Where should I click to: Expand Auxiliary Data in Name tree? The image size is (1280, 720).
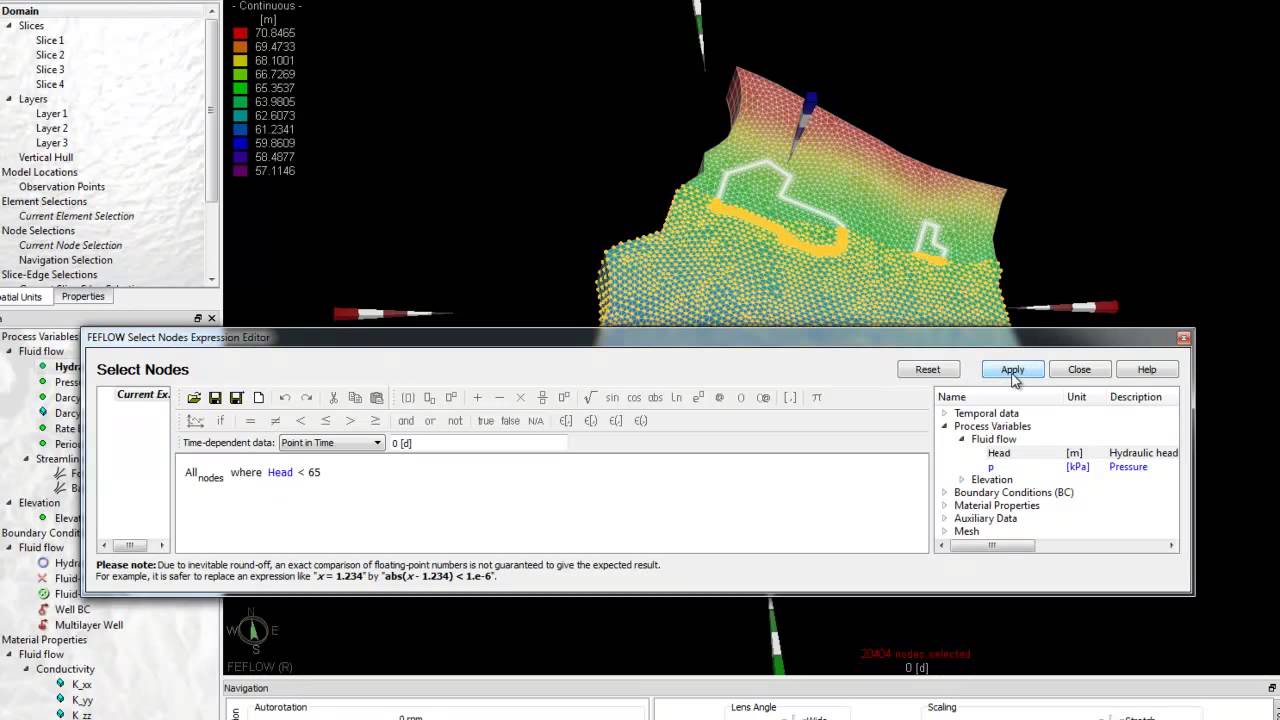coord(944,518)
